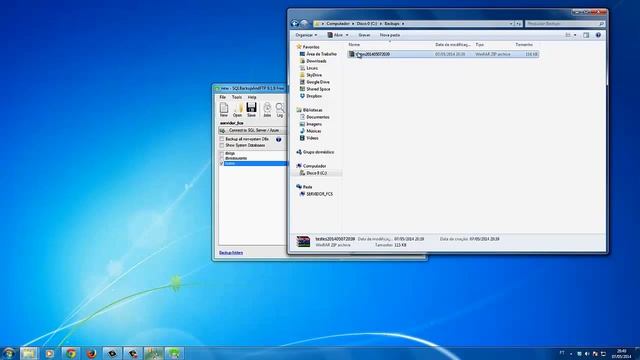Click the New icon in SQLBackupAndFTP toolbar
The width and height of the screenshot is (640, 360).
(x=224, y=109)
